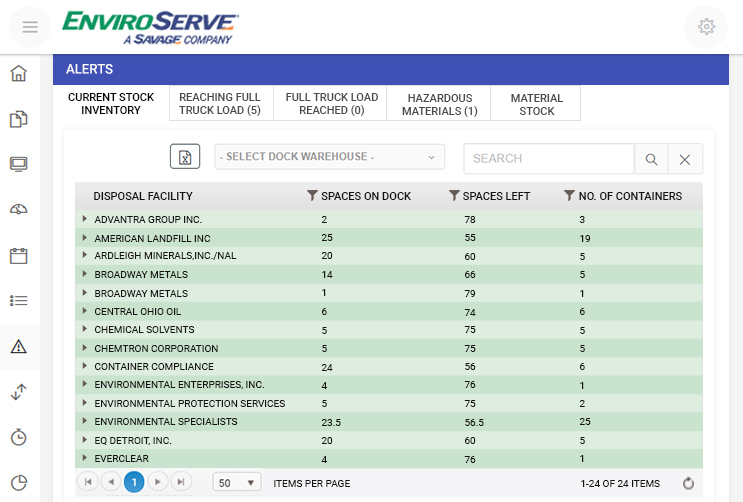
Task: Sort by Spaces On Dock header text
Action: 366,196
